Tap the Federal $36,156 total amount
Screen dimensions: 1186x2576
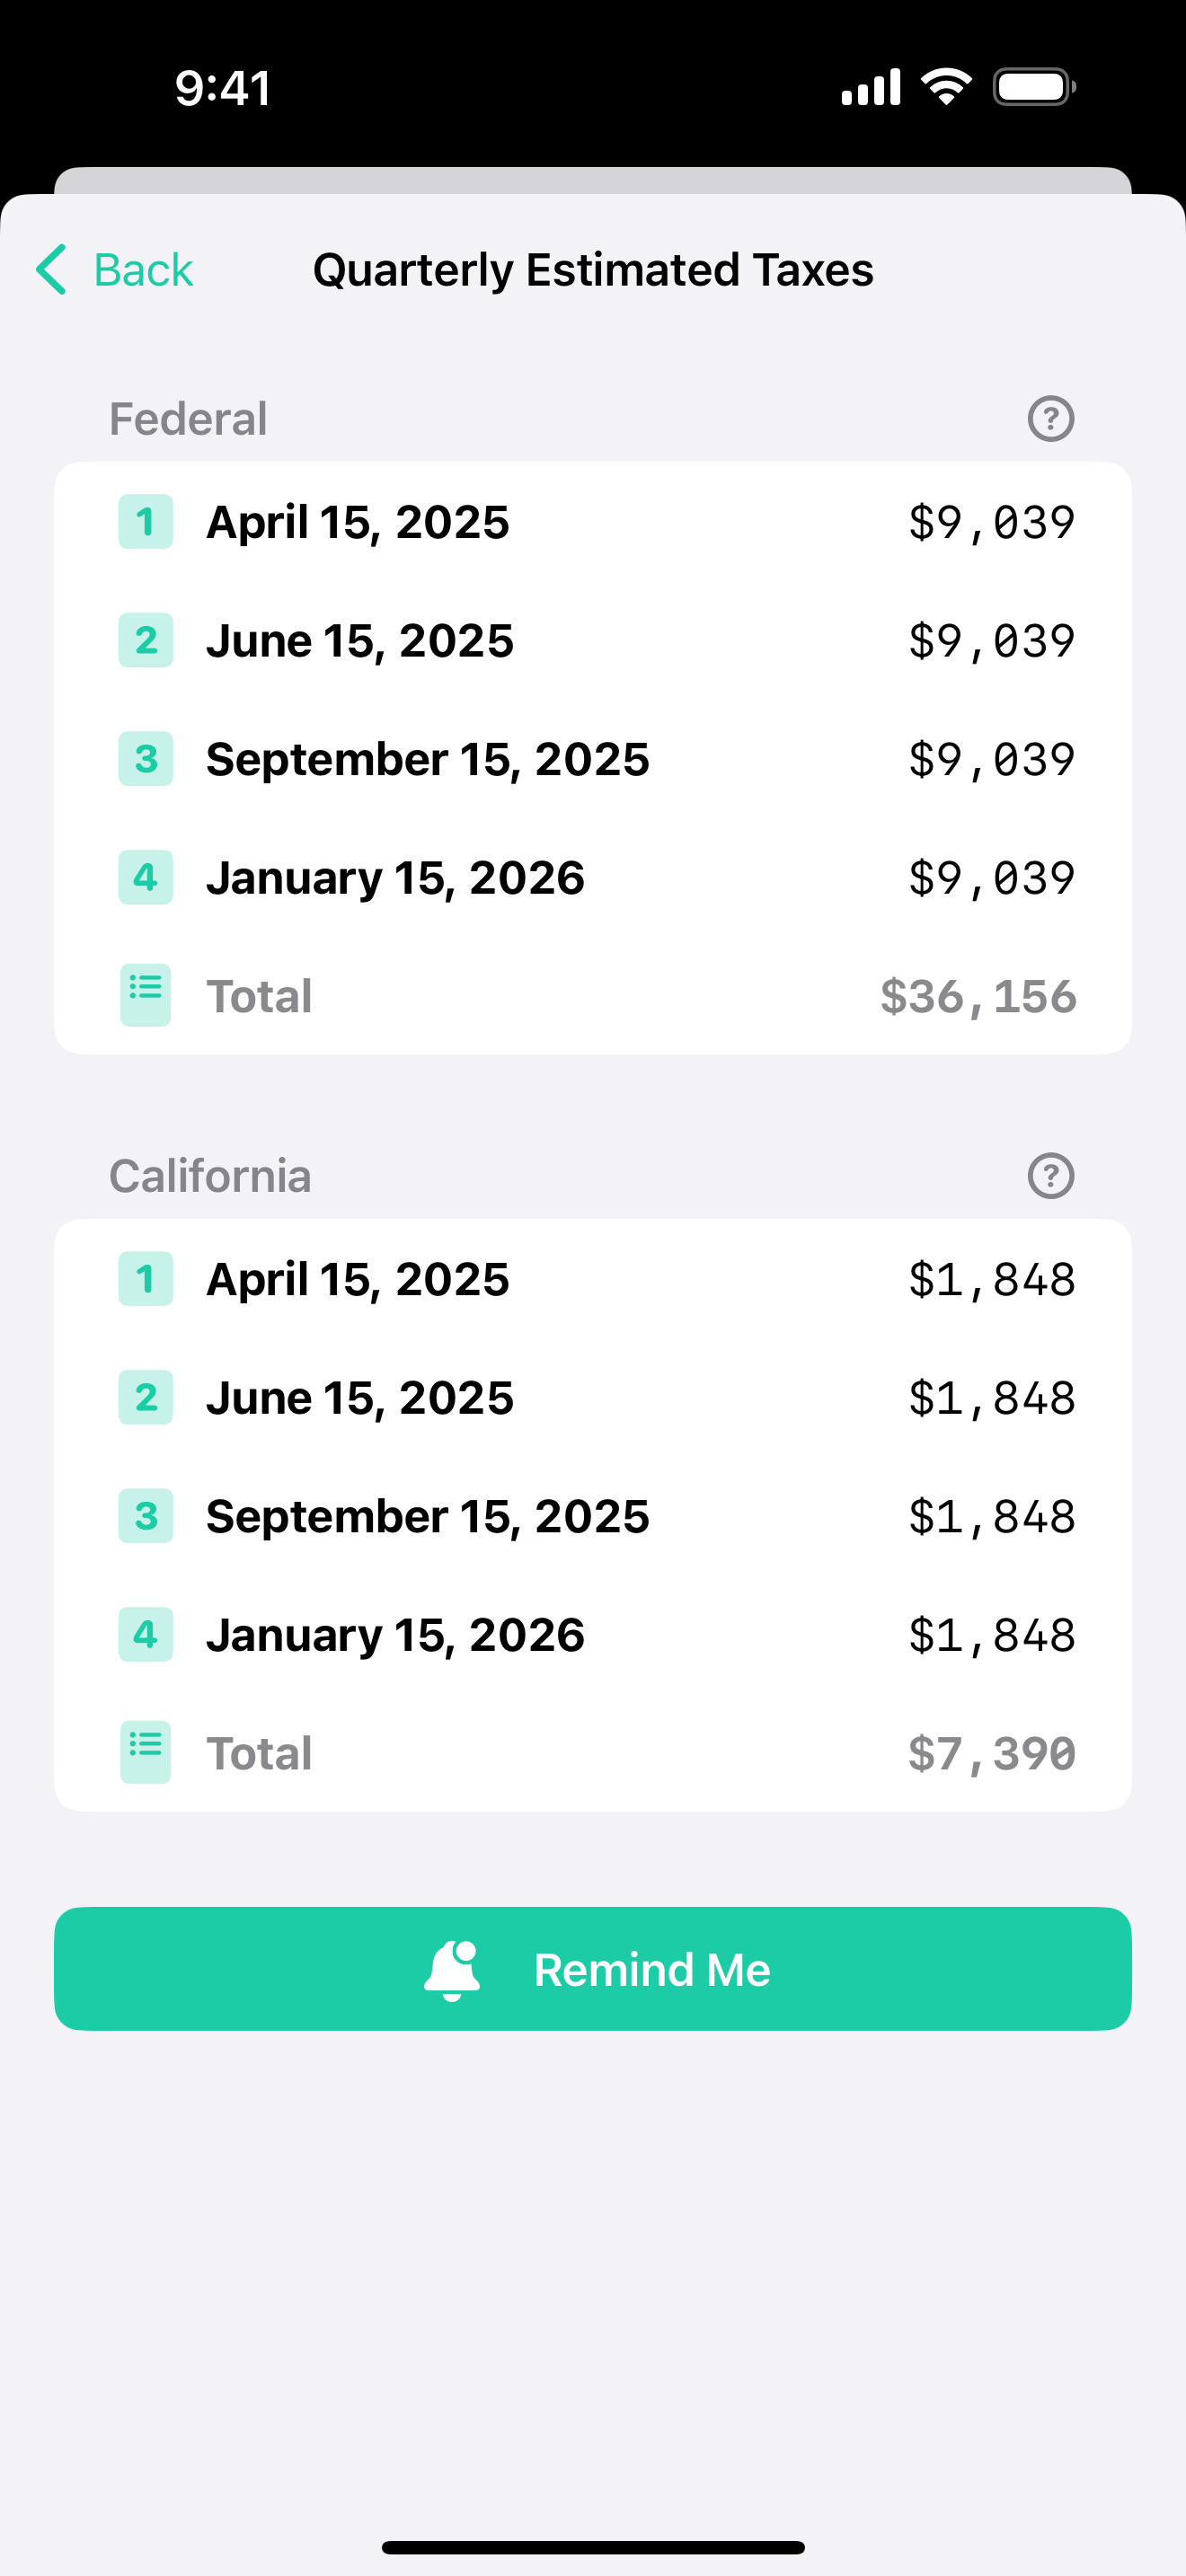(x=978, y=996)
